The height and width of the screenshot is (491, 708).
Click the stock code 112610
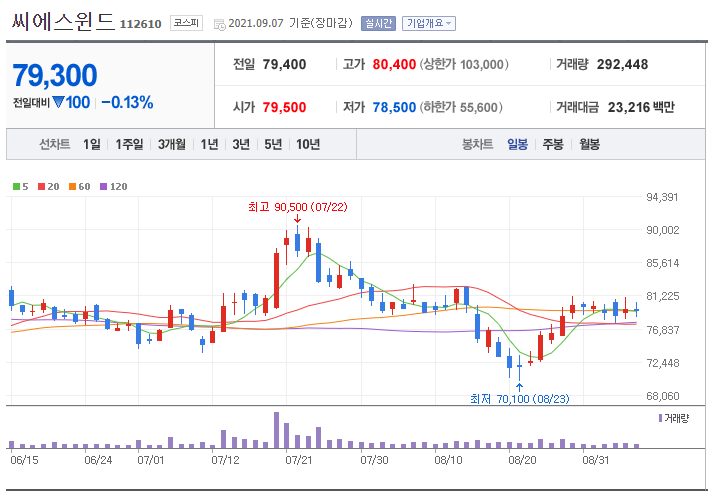[x=140, y=24]
